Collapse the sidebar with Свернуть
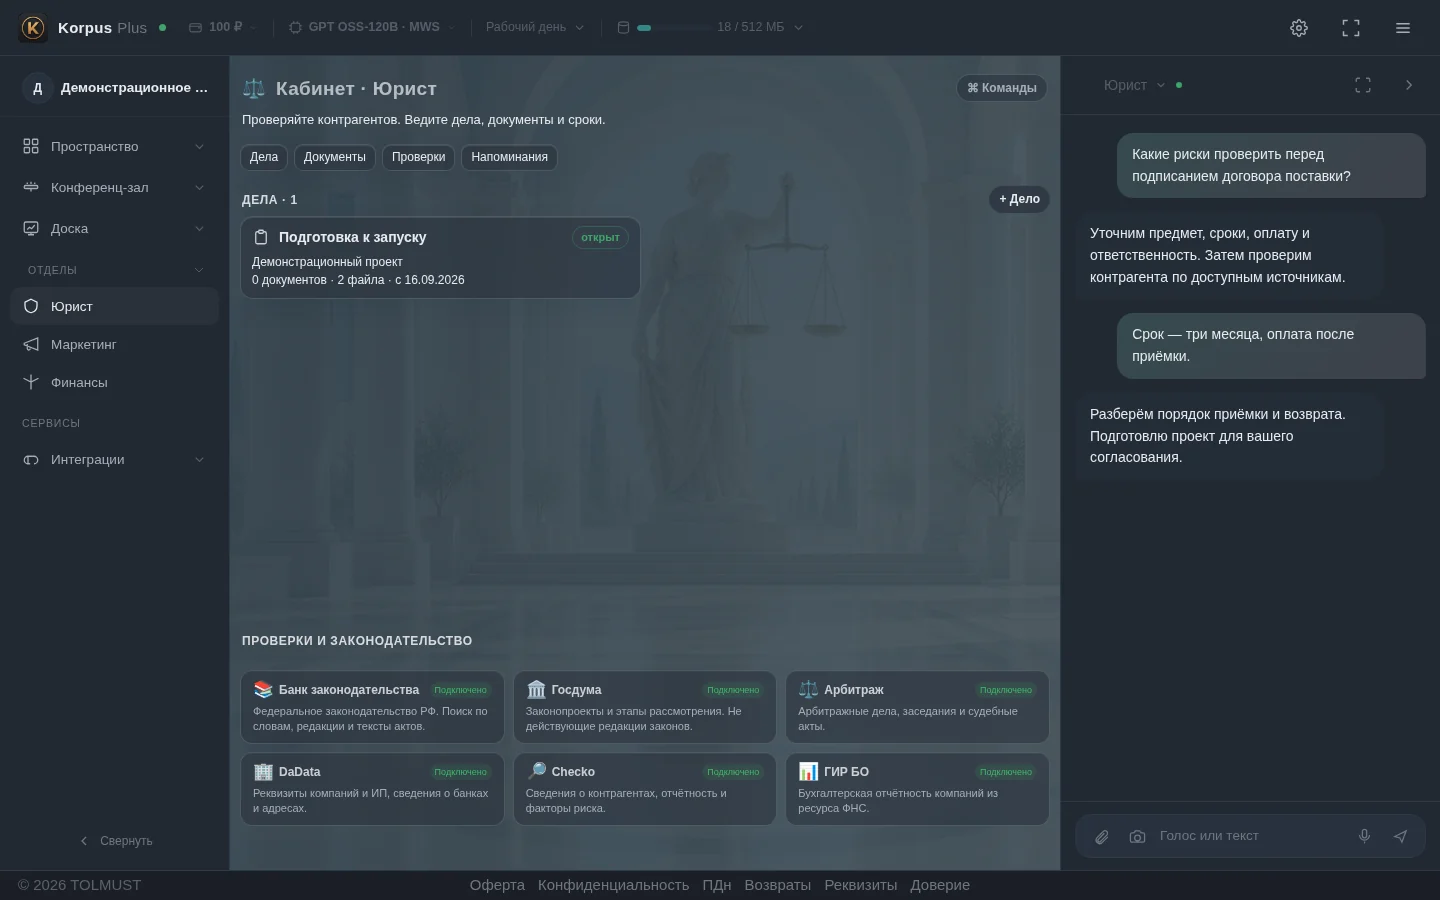Viewport: 1440px width, 900px height. click(116, 841)
